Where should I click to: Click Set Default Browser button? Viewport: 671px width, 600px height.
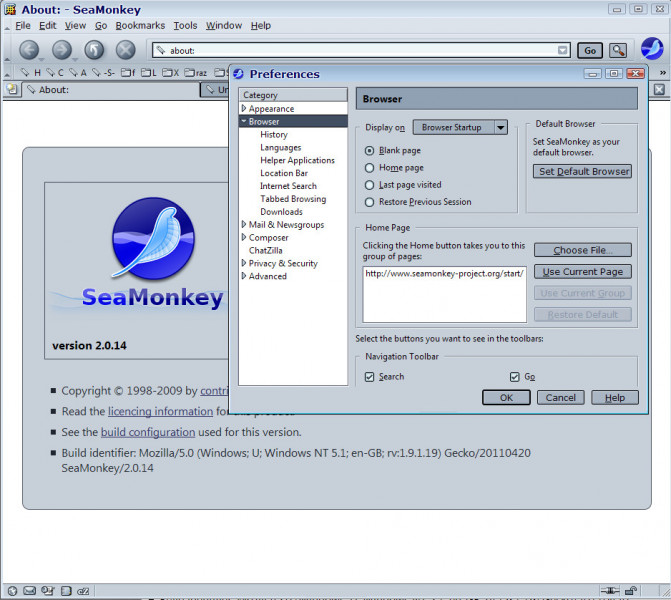[582, 172]
